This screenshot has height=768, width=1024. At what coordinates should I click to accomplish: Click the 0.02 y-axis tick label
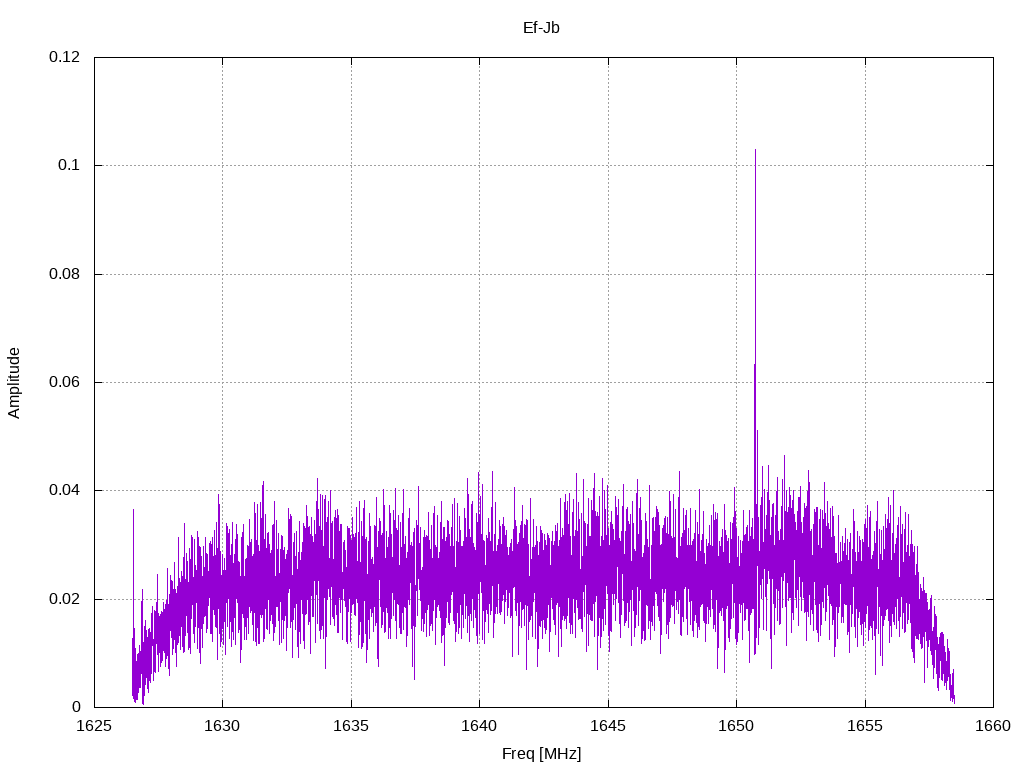[x=65, y=599]
